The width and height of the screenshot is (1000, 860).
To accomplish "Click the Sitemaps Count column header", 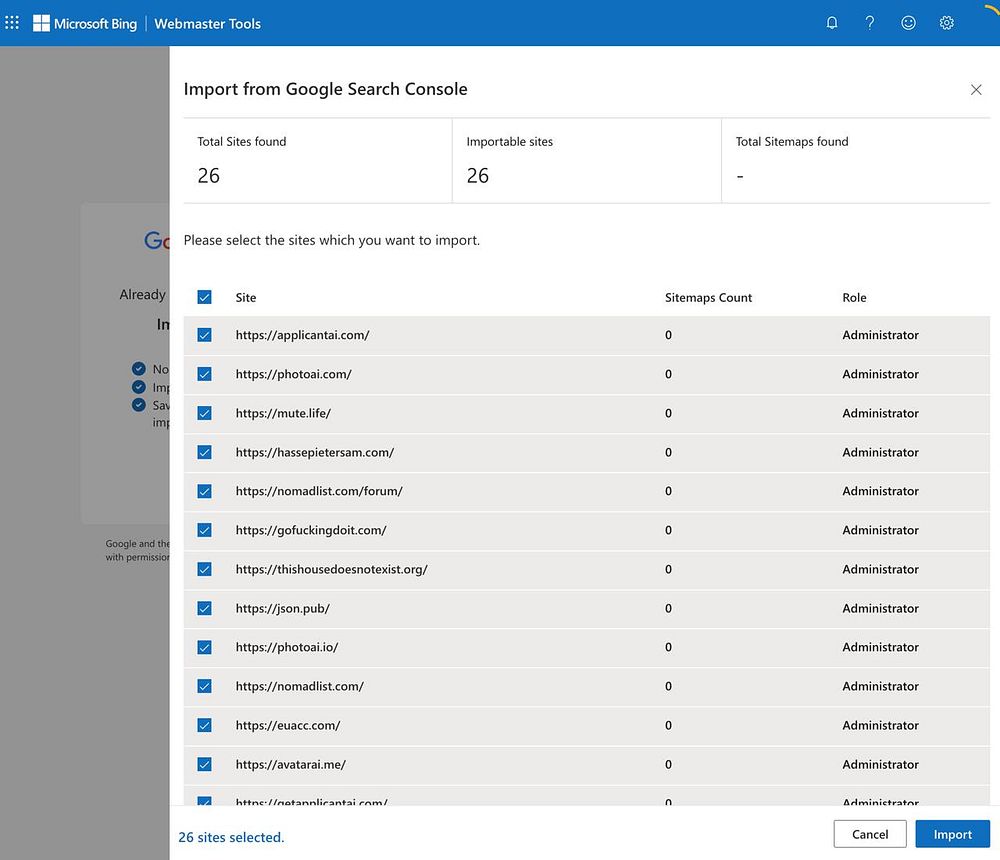I will click(x=708, y=297).
